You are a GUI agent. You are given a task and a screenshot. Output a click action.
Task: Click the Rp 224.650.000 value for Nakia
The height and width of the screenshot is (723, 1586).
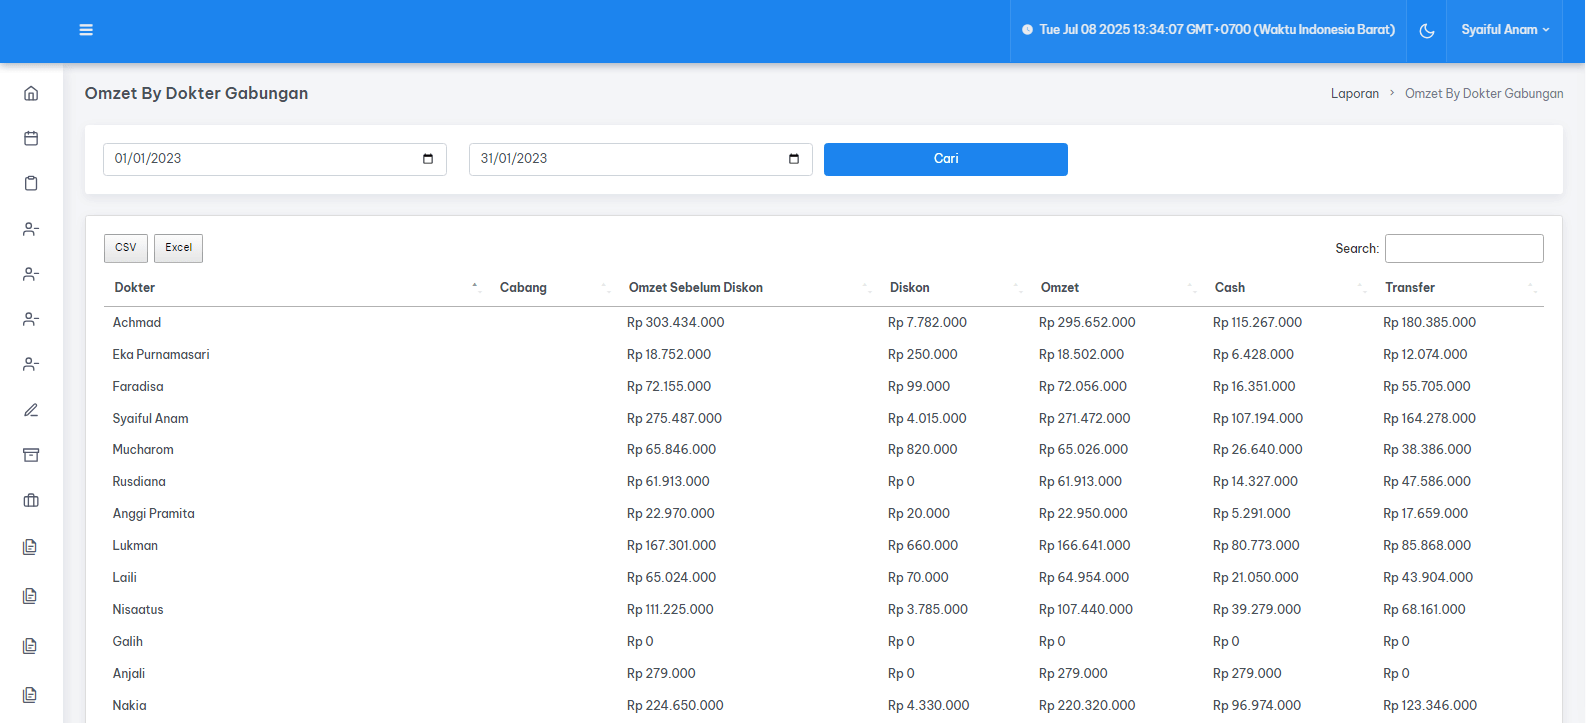point(675,706)
